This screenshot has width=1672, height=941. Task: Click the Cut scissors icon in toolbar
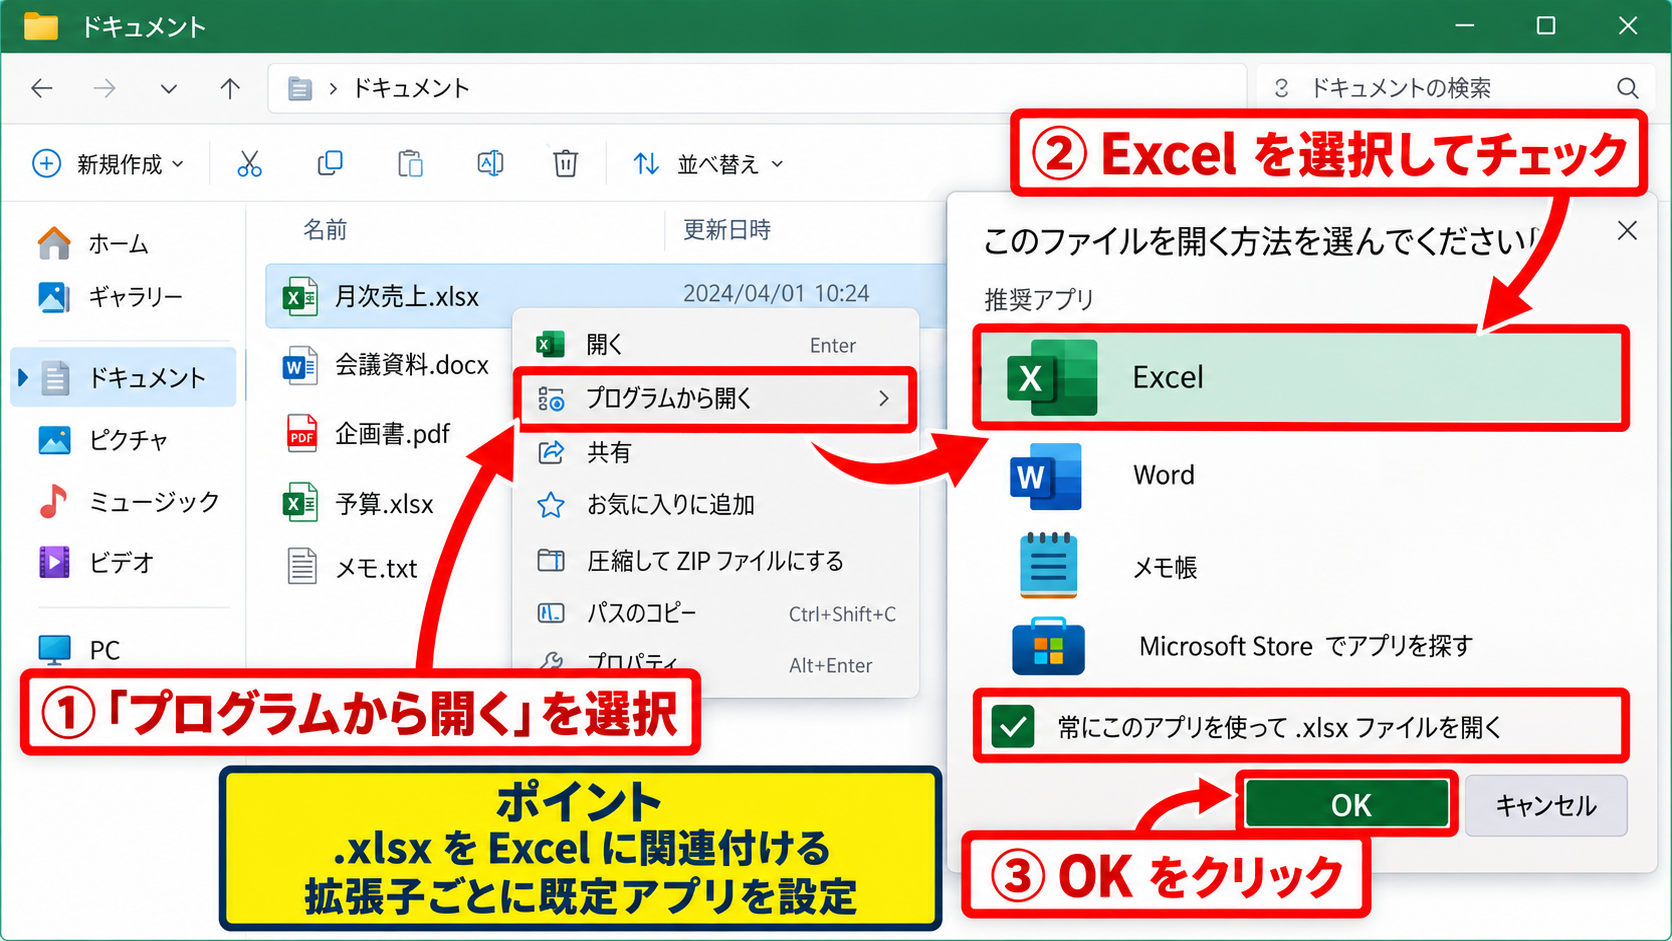pos(249,163)
